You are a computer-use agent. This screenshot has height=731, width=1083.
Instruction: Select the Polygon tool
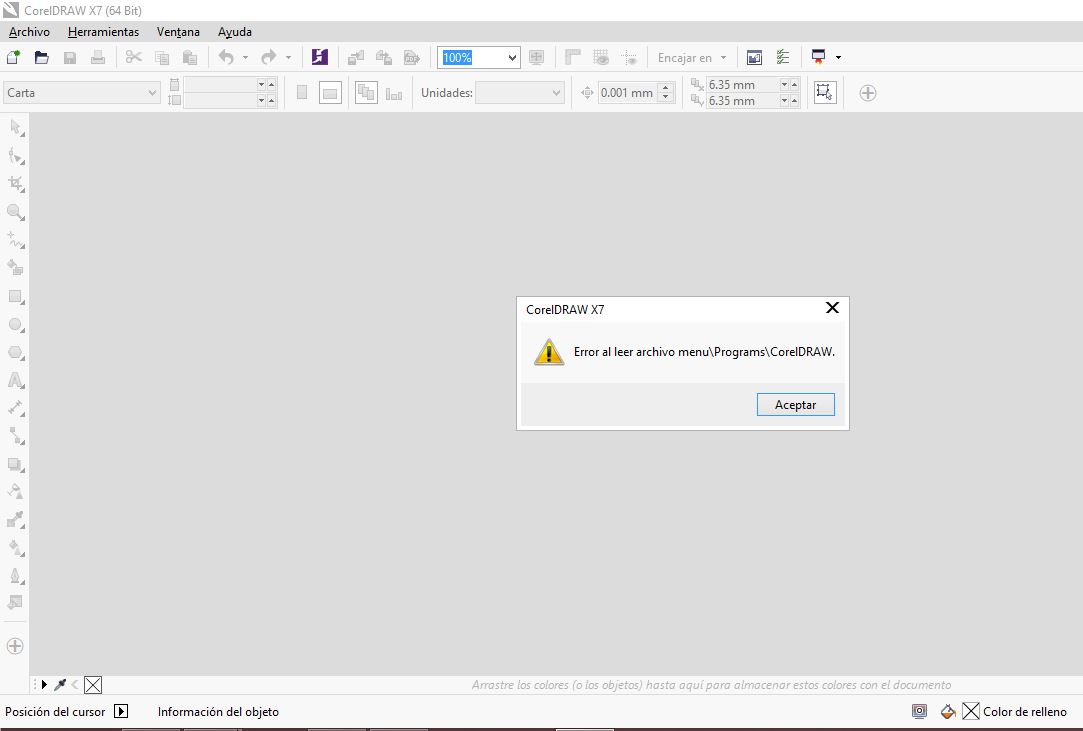click(x=16, y=352)
